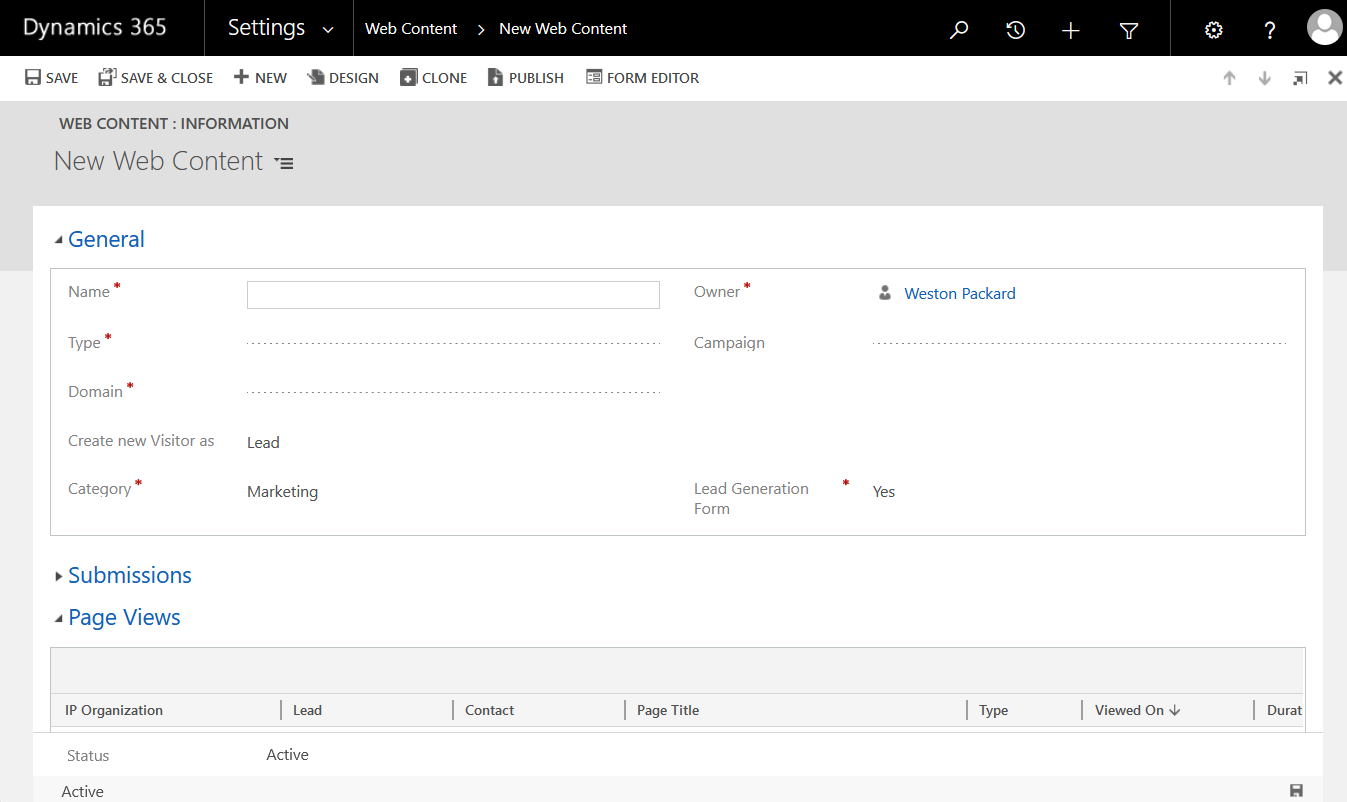Image resolution: width=1347 pixels, height=802 pixels.
Task: Change Create new Visitor as Lead value
Action: click(x=263, y=442)
